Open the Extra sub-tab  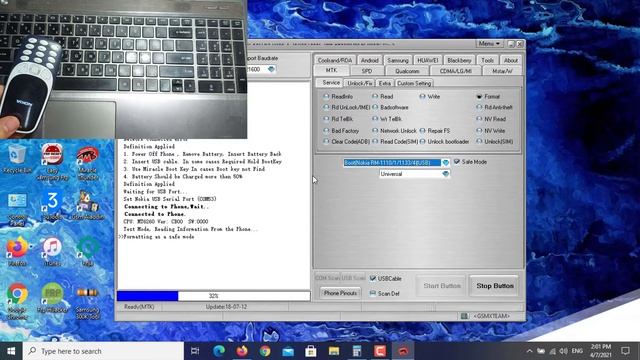[x=384, y=83]
